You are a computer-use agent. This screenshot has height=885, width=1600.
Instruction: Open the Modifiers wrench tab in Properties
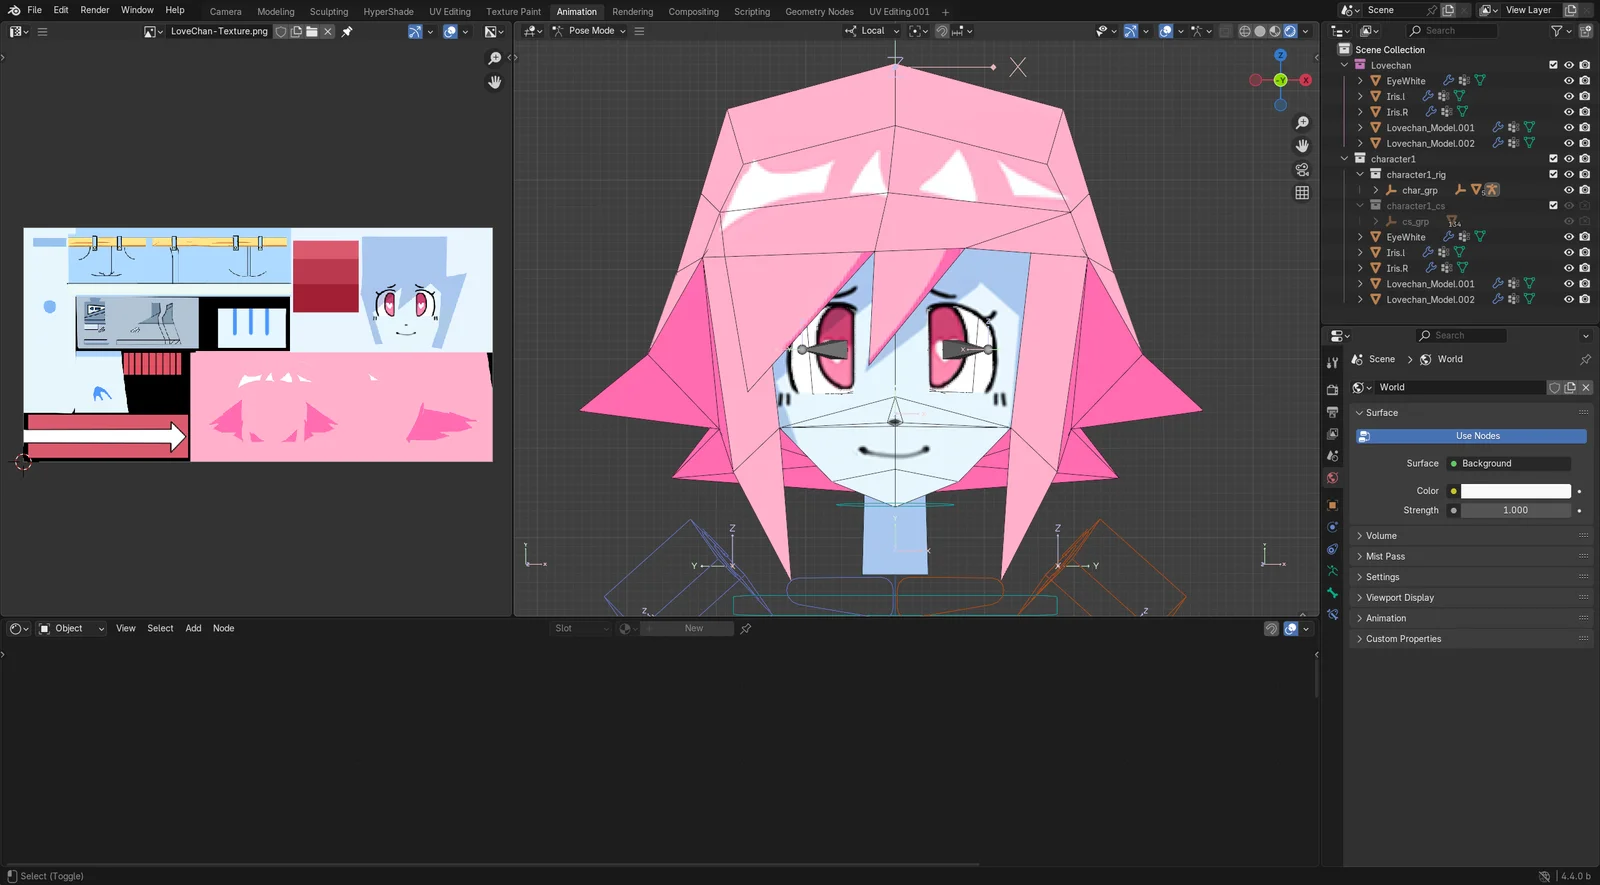(1332, 363)
